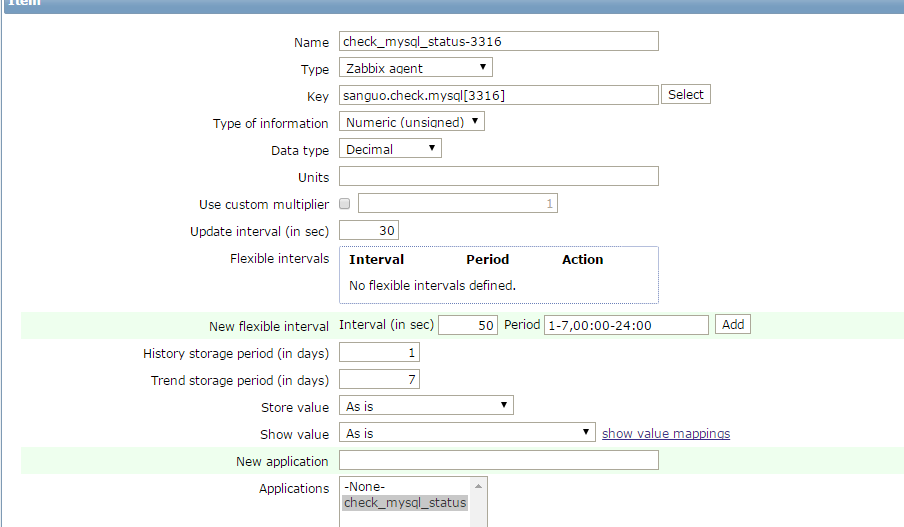Click the Applications list scroll up arrow

click(x=479, y=486)
